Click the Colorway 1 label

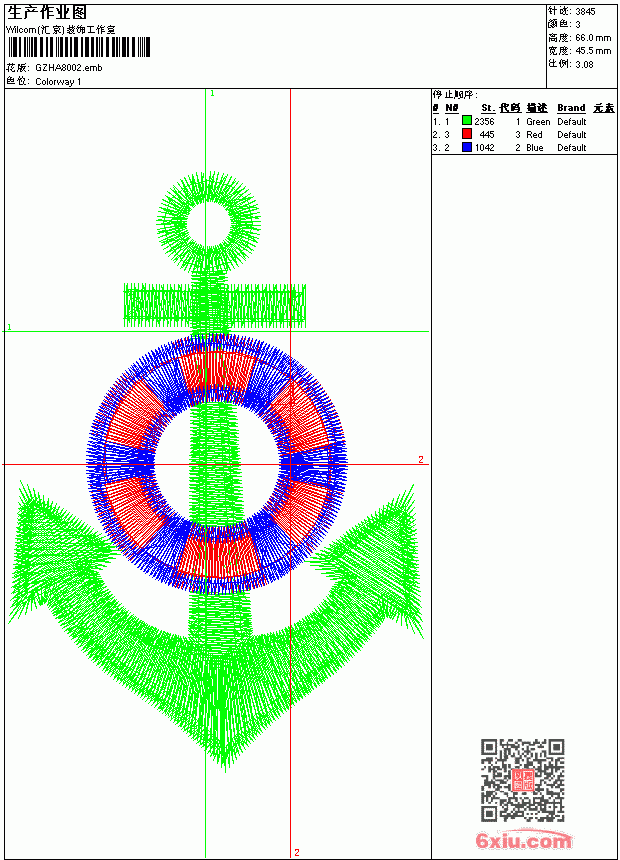(58, 82)
